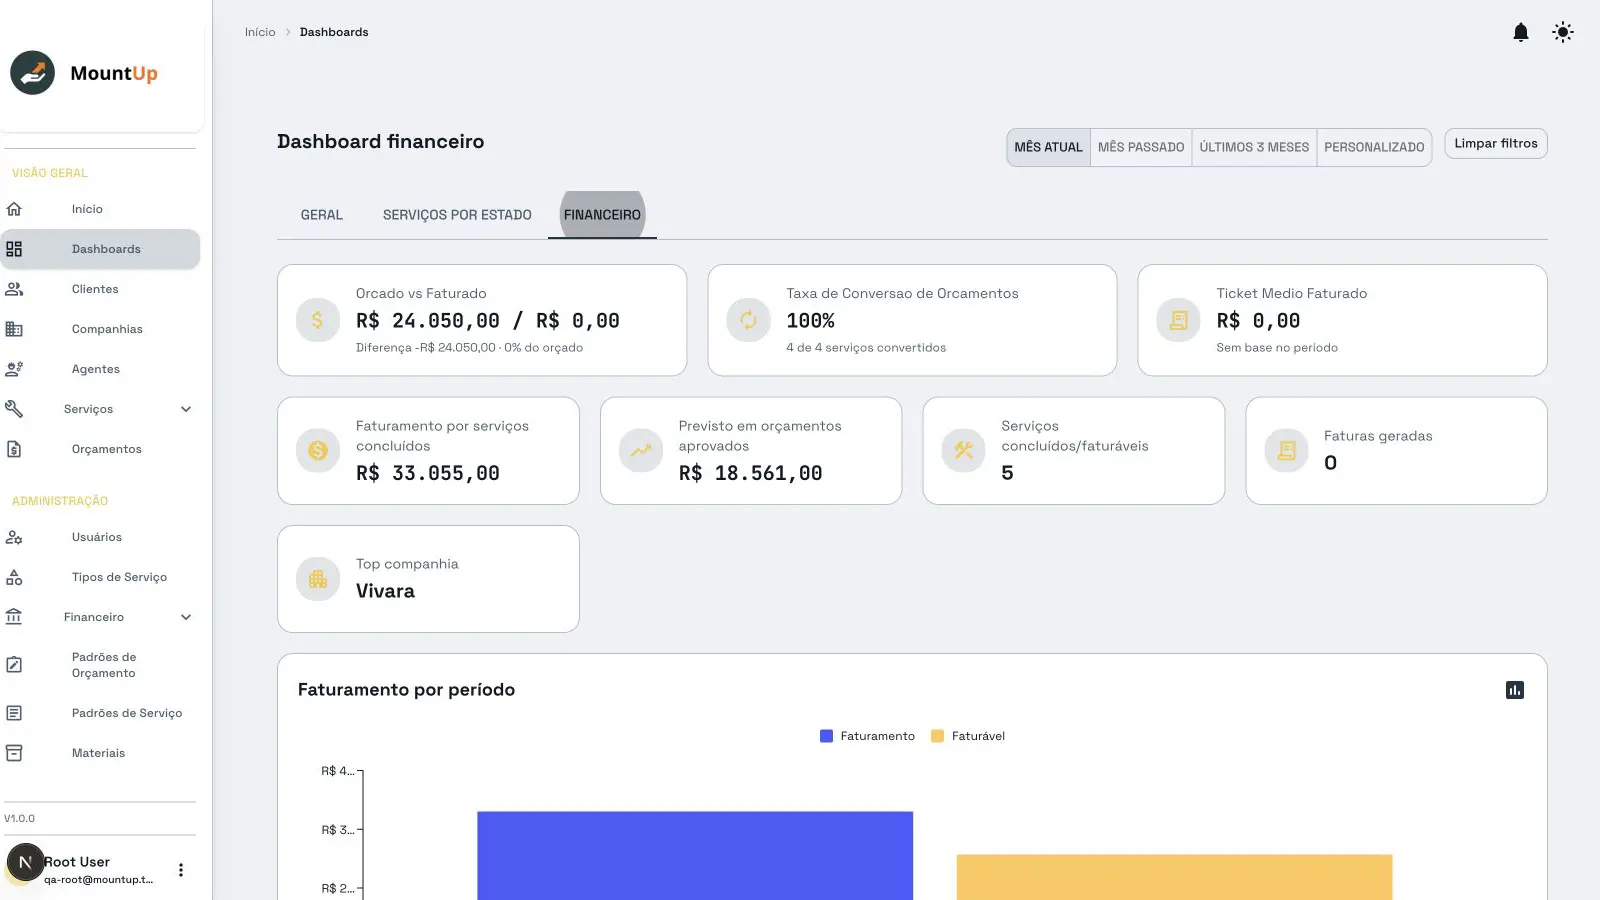The width and height of the screenshot is (1600, 900).
Task: Click the Materiais box icon
Action: (14, 753)
